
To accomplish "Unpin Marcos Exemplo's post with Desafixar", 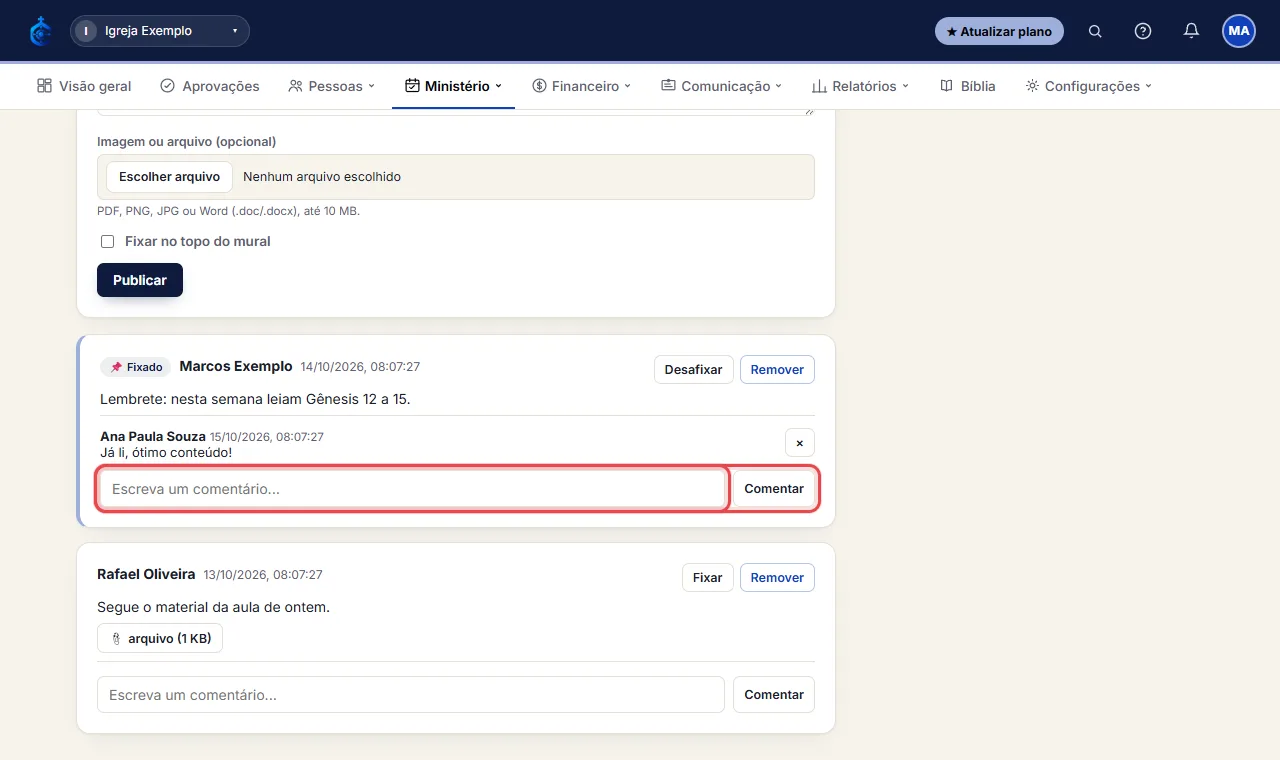I will point(694,370).
